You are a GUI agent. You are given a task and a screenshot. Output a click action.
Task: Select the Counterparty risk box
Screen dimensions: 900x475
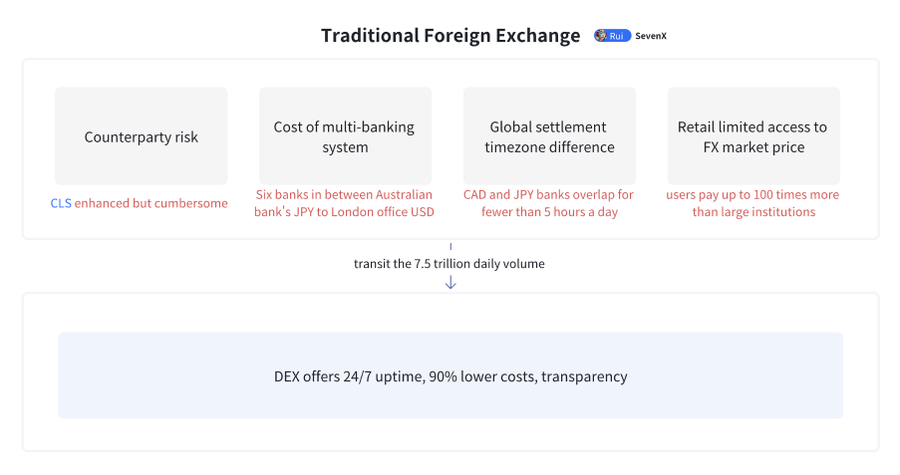[x=141, y=136]
